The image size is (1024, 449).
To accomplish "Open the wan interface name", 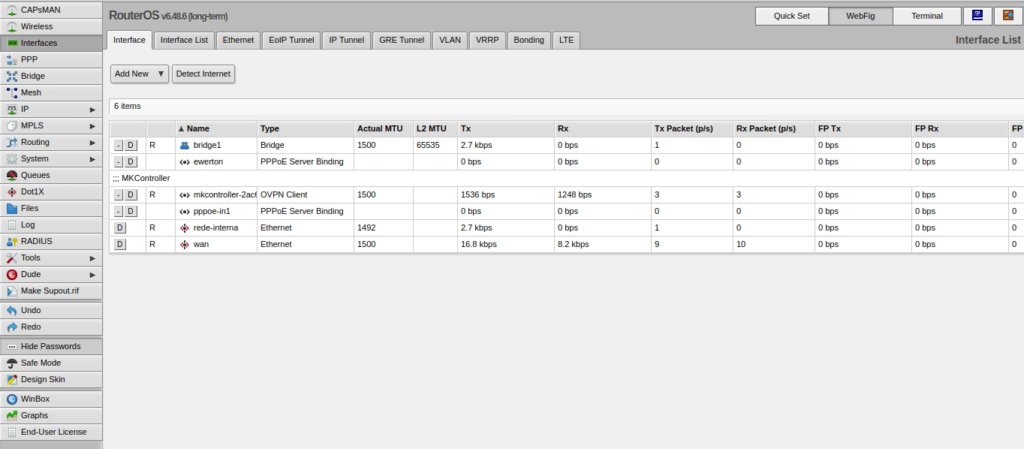I will pos(201,245).
